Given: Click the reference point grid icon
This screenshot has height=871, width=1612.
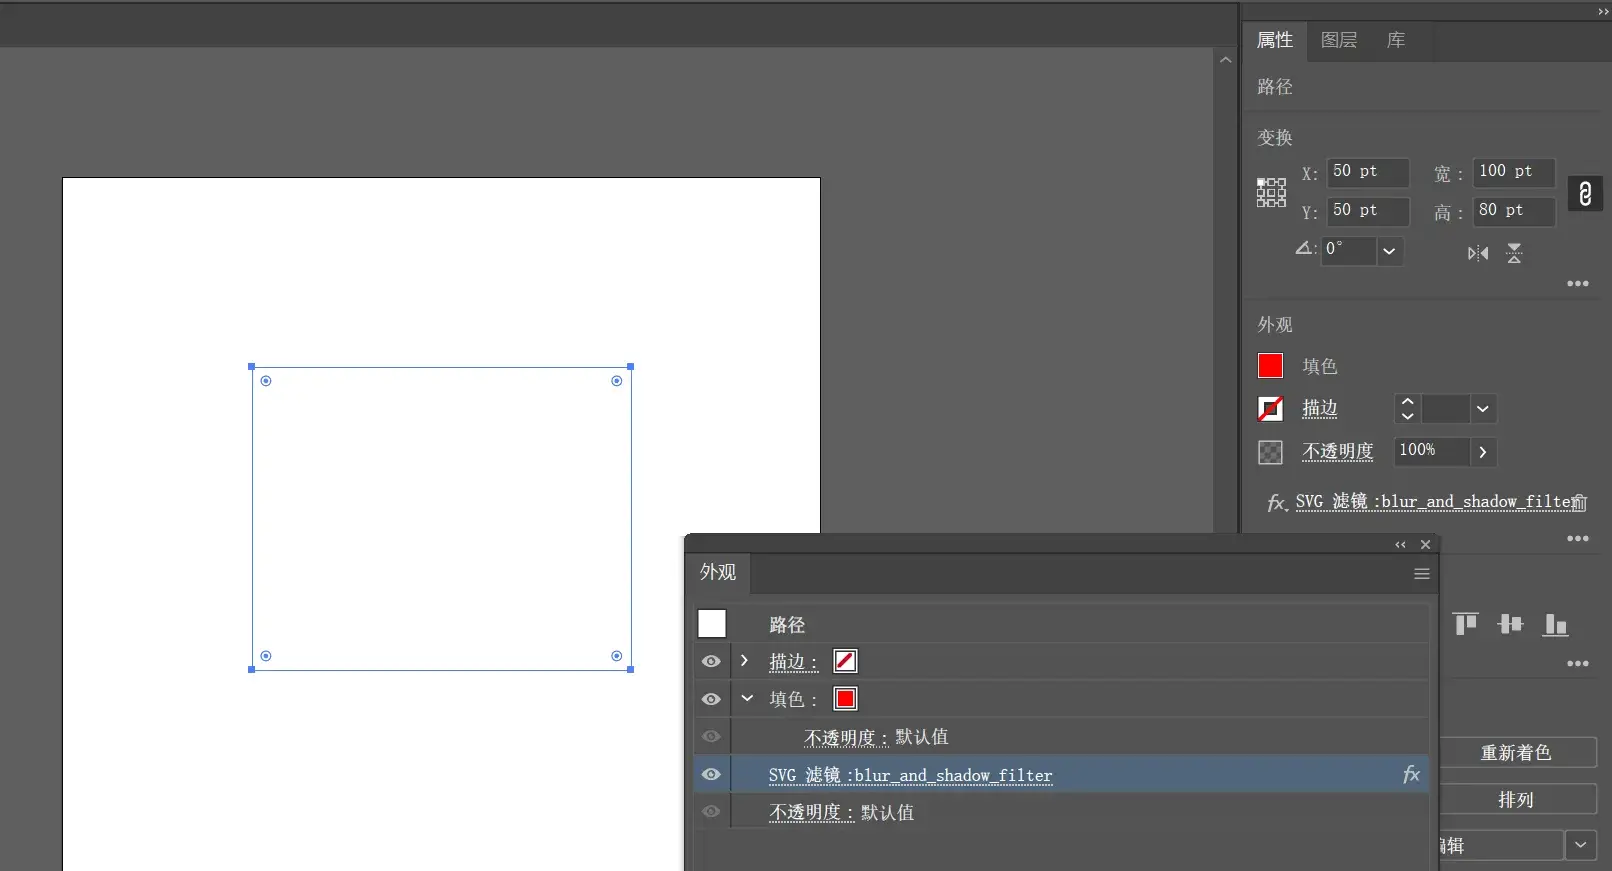Looking at the screenshot, I should [1271, 192].
